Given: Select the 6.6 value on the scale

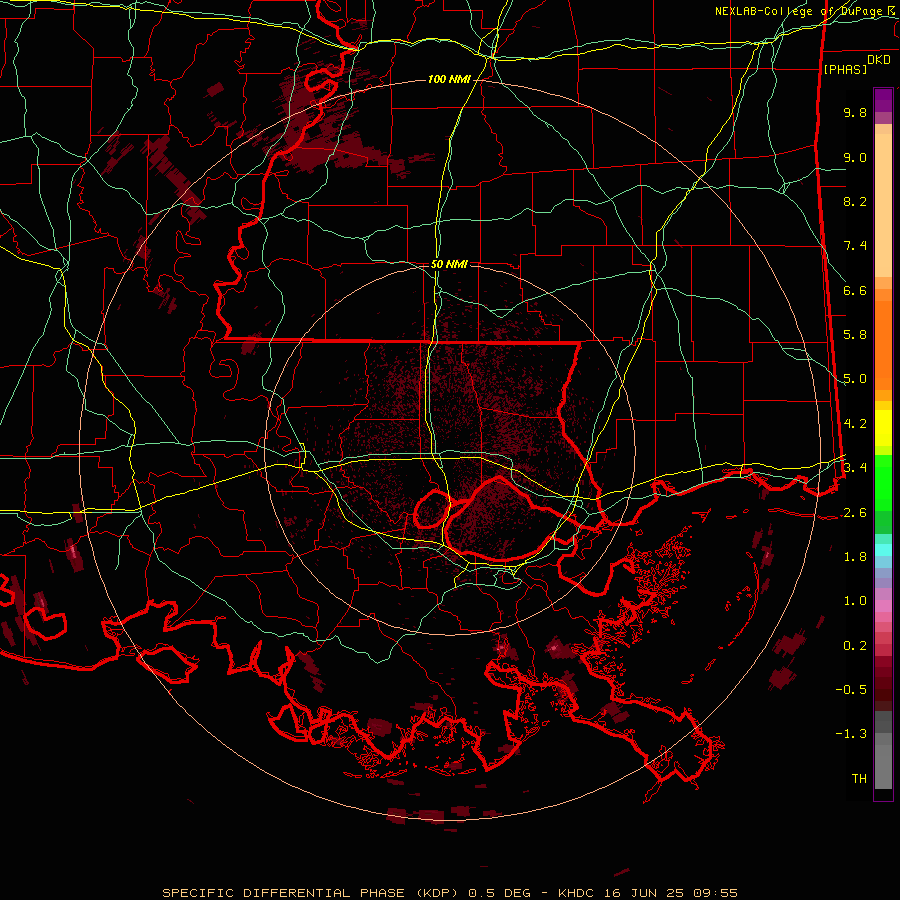Looking at the screenshot, I should [x=855, y=290].
